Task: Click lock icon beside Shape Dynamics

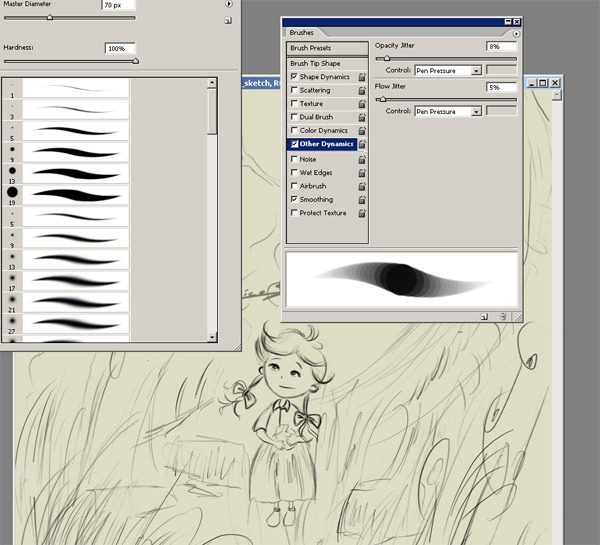Action: click(x=362, y=77)
